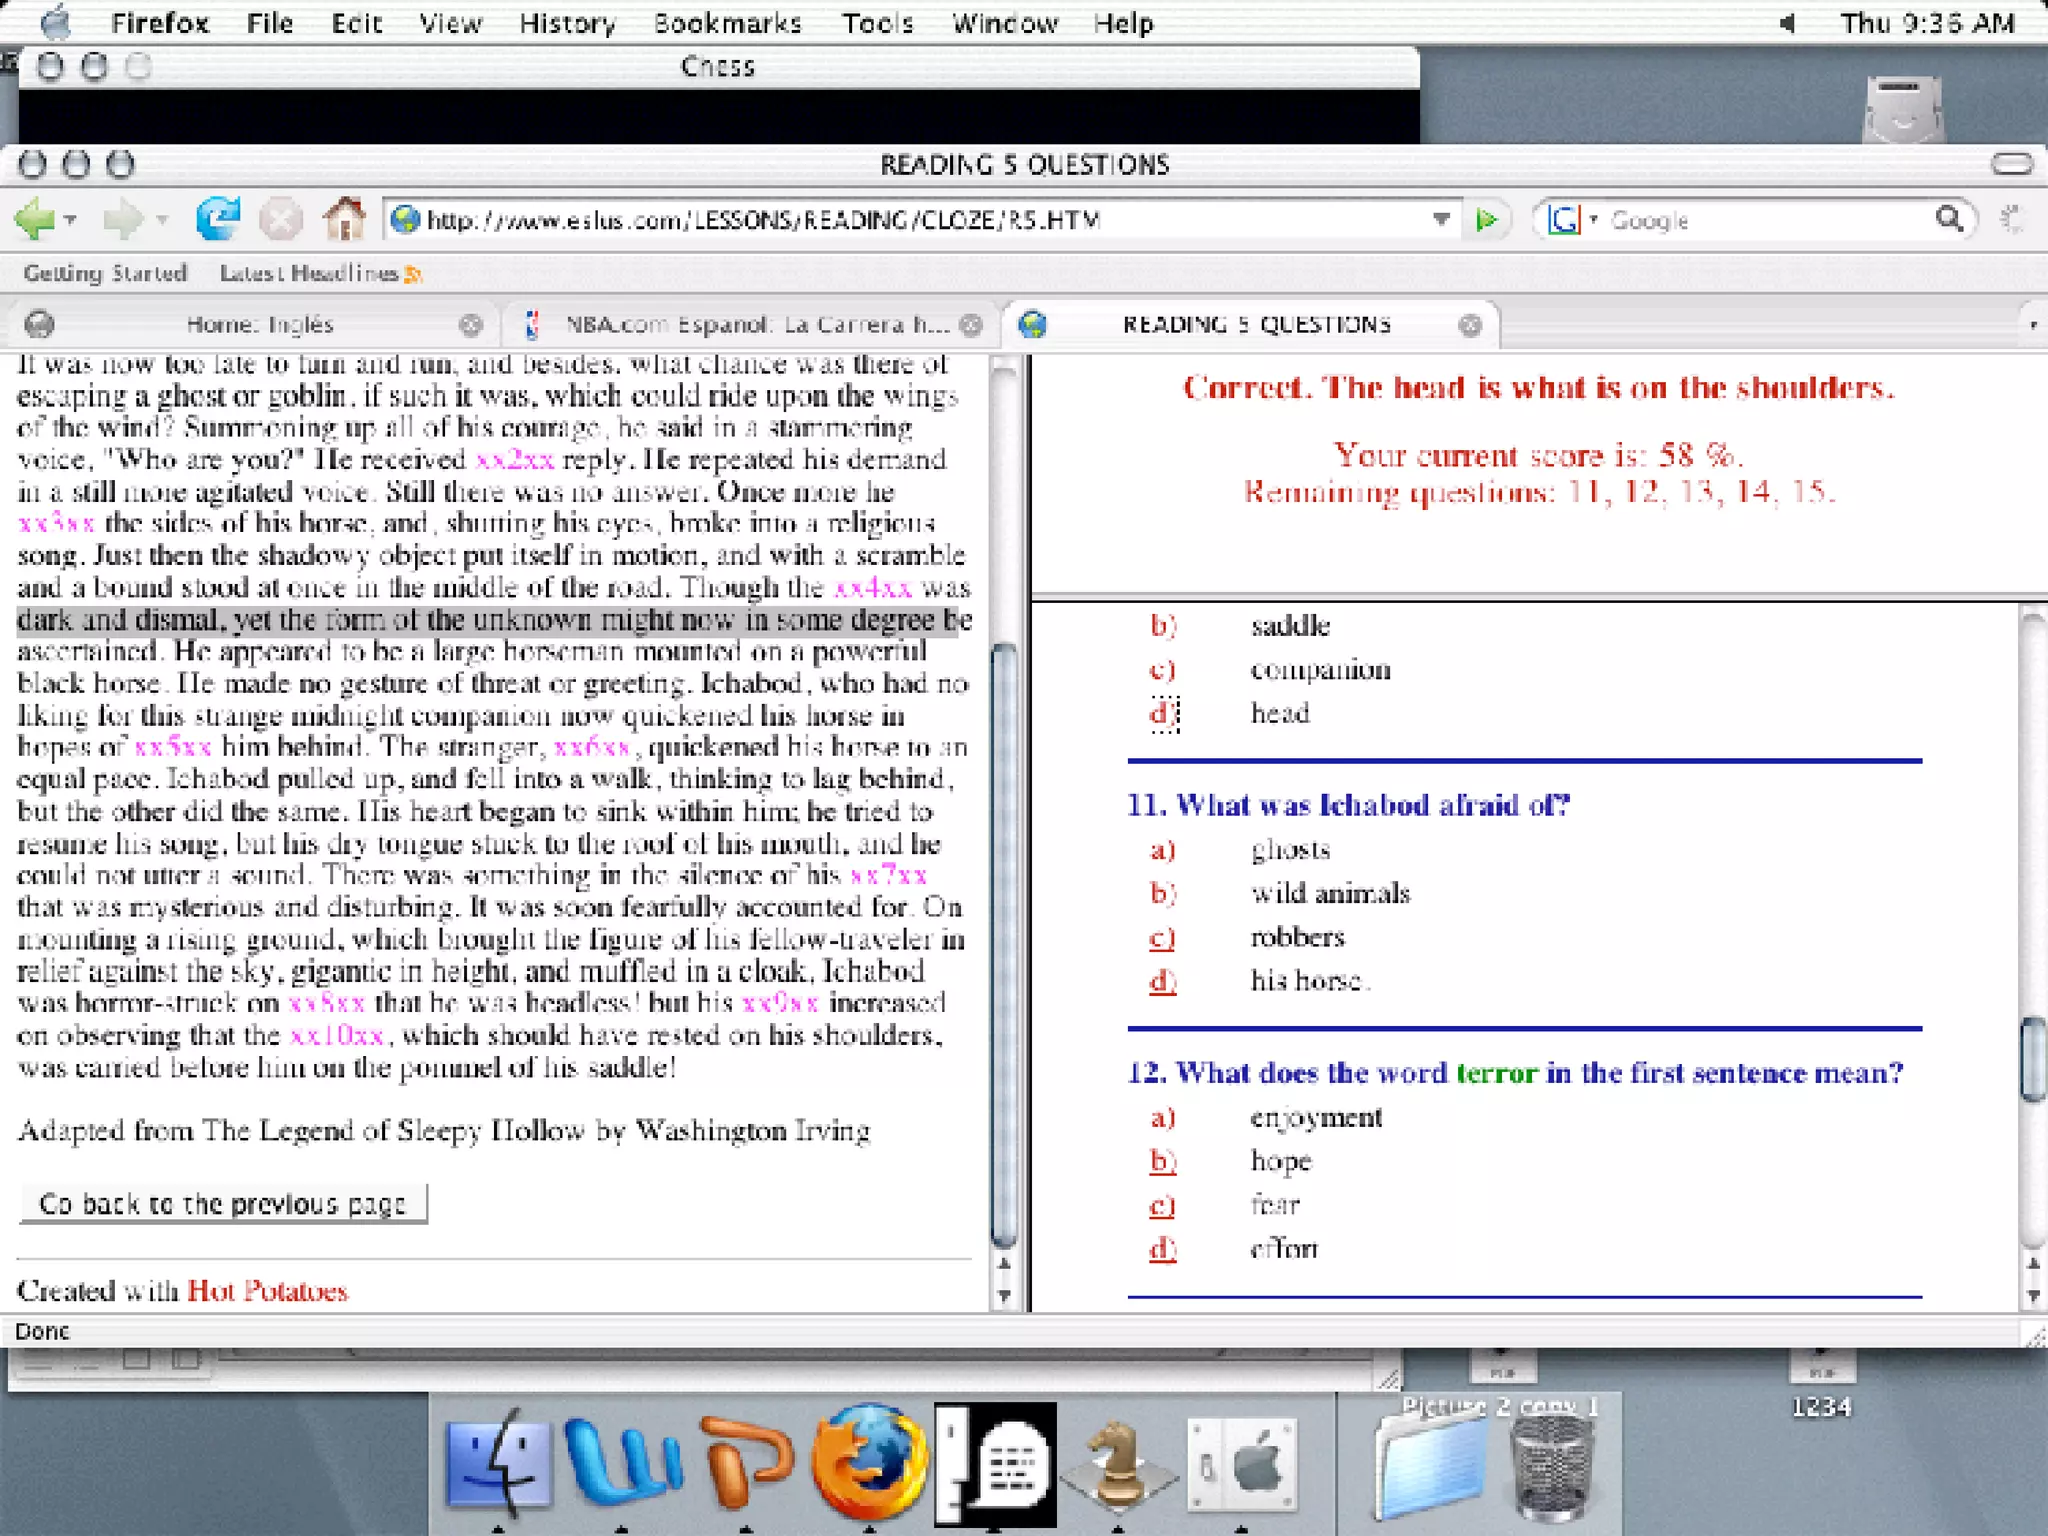Click the Home icon in toolbar
This screenshot has width=2048, height=1536.
pos(344,218)
